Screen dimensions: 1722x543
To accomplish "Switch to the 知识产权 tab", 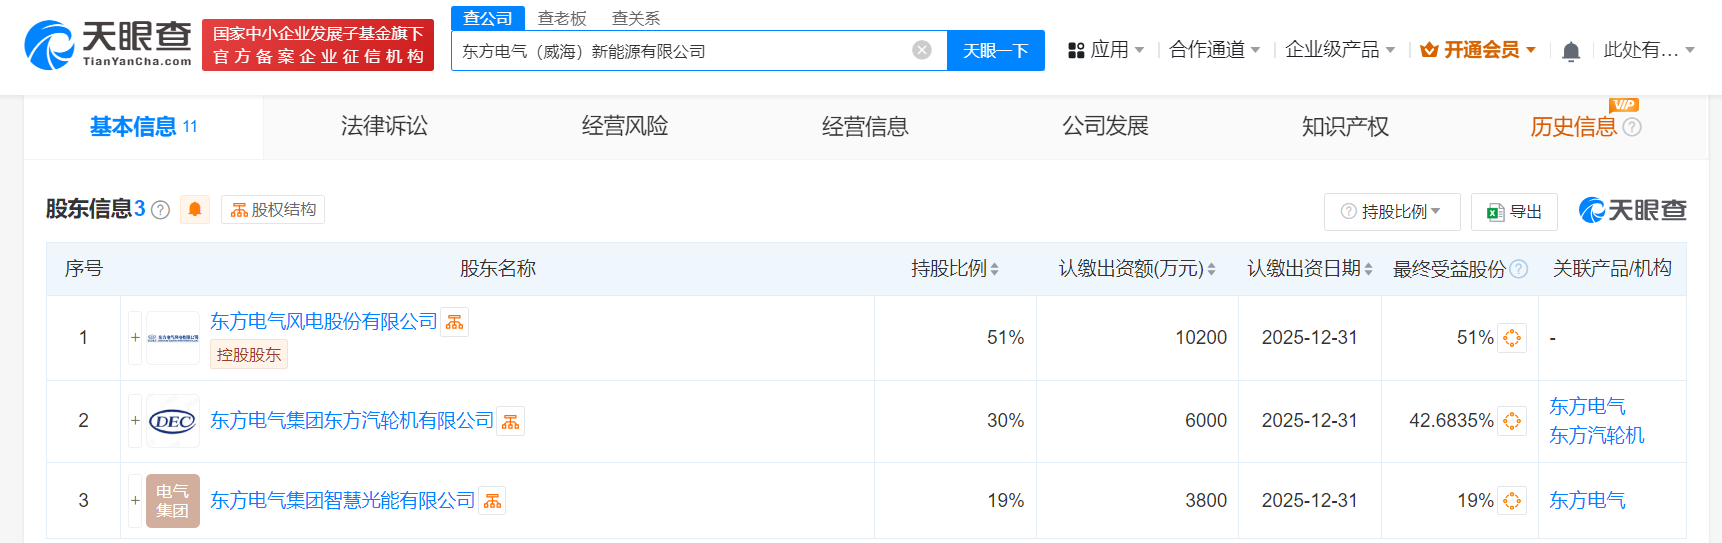I will (1345, 127).
